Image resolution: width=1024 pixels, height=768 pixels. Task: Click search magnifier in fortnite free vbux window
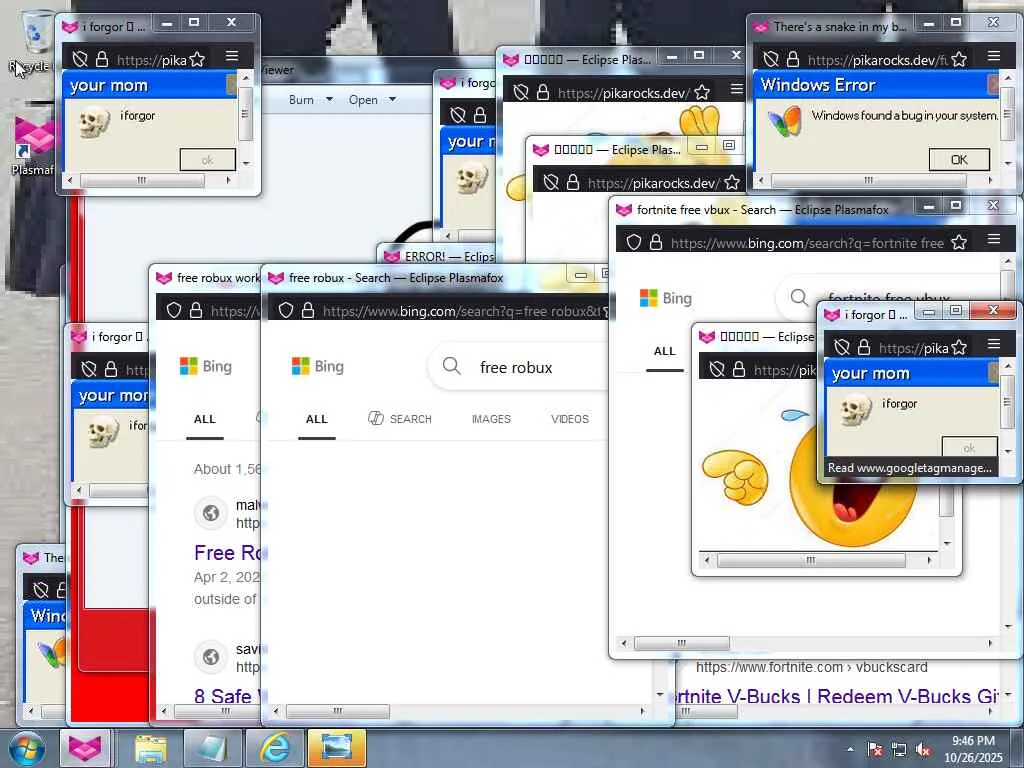click(x=799, y=298)
